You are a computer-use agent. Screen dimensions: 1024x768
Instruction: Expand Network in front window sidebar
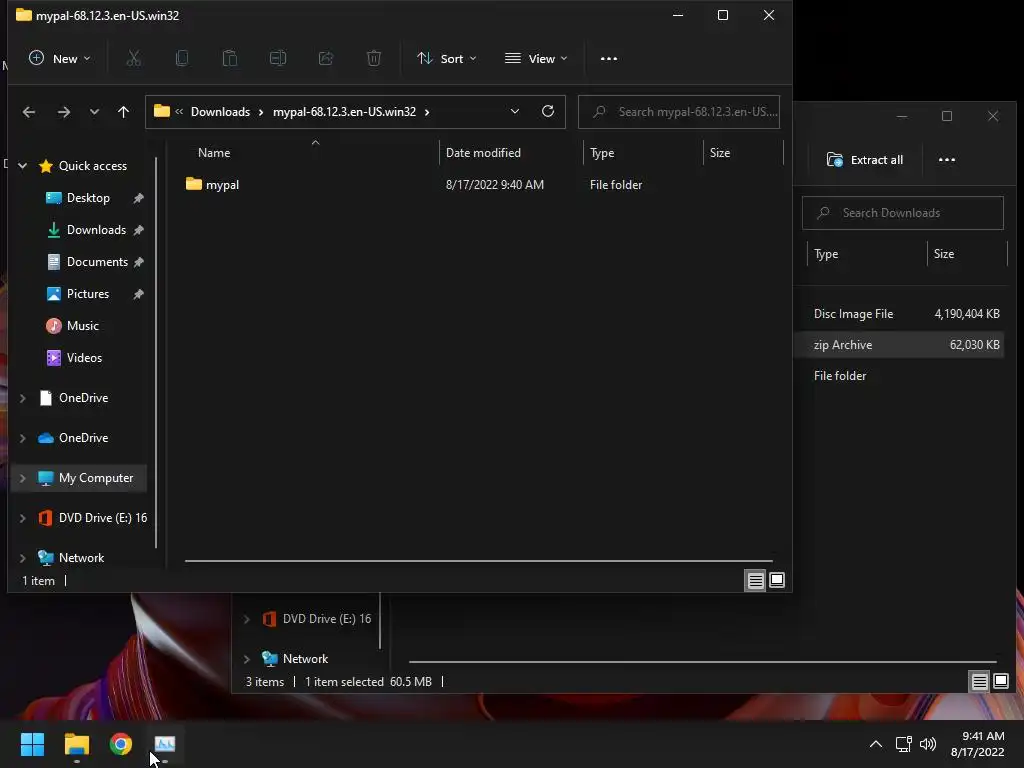[22, 558]
